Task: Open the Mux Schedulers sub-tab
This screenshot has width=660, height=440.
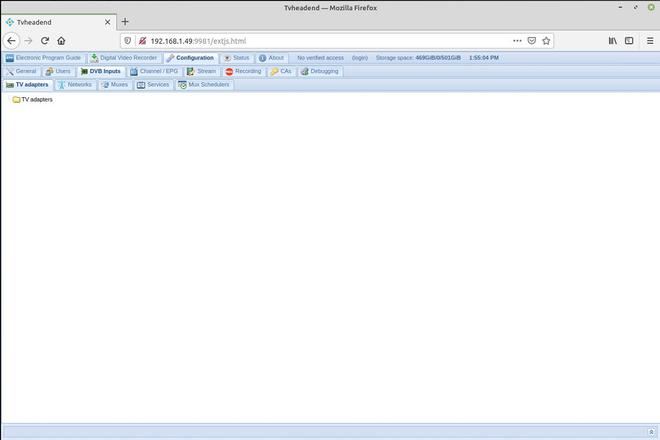Action: click(x=204, y=85)
